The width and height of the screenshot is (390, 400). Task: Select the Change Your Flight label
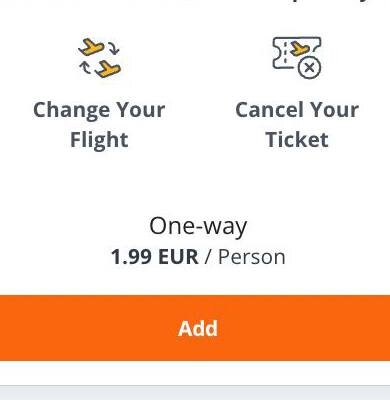click(x=99, y=125)
